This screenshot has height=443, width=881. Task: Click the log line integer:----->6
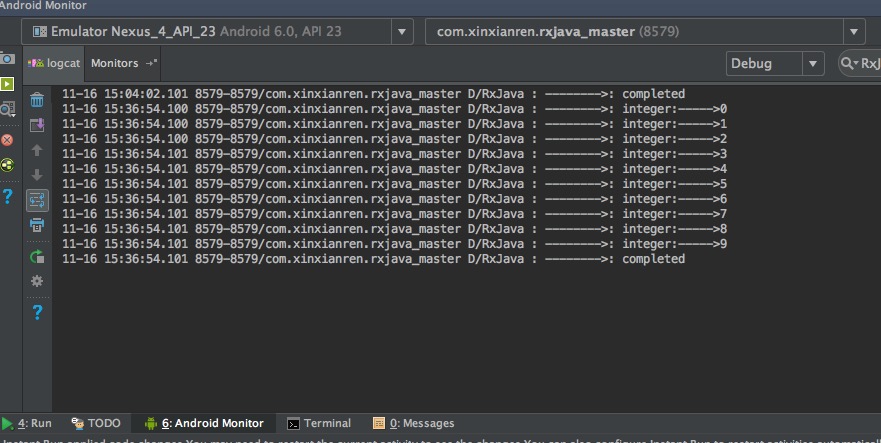point(394,199)
